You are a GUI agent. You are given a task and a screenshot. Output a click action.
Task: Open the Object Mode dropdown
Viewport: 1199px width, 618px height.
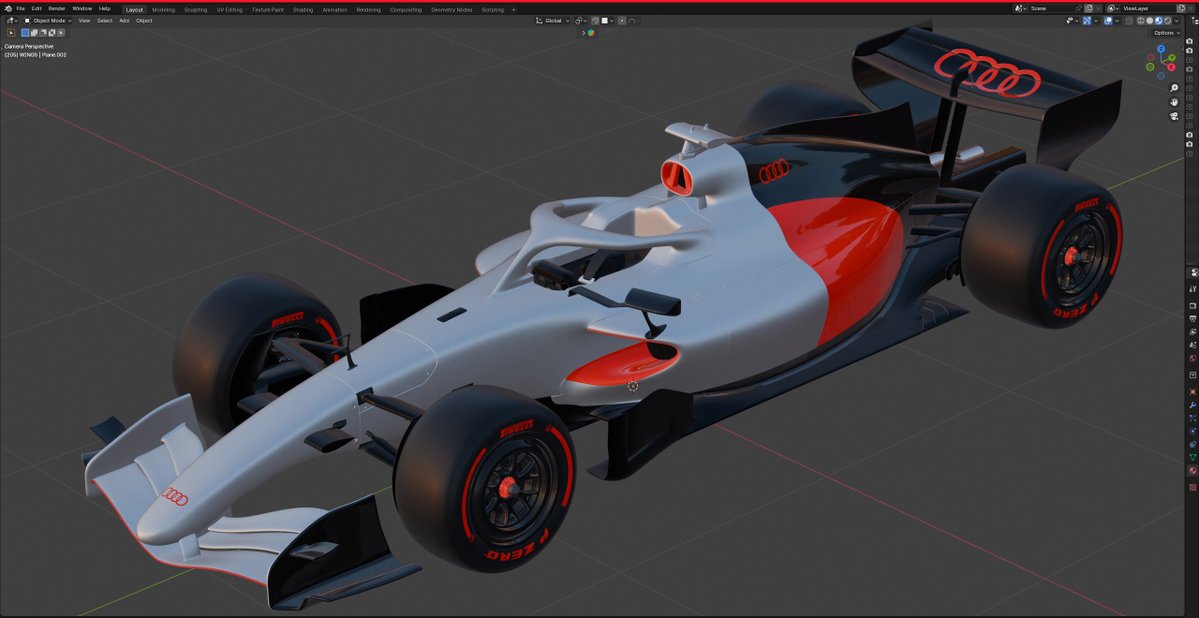click(x=47, y=21)
